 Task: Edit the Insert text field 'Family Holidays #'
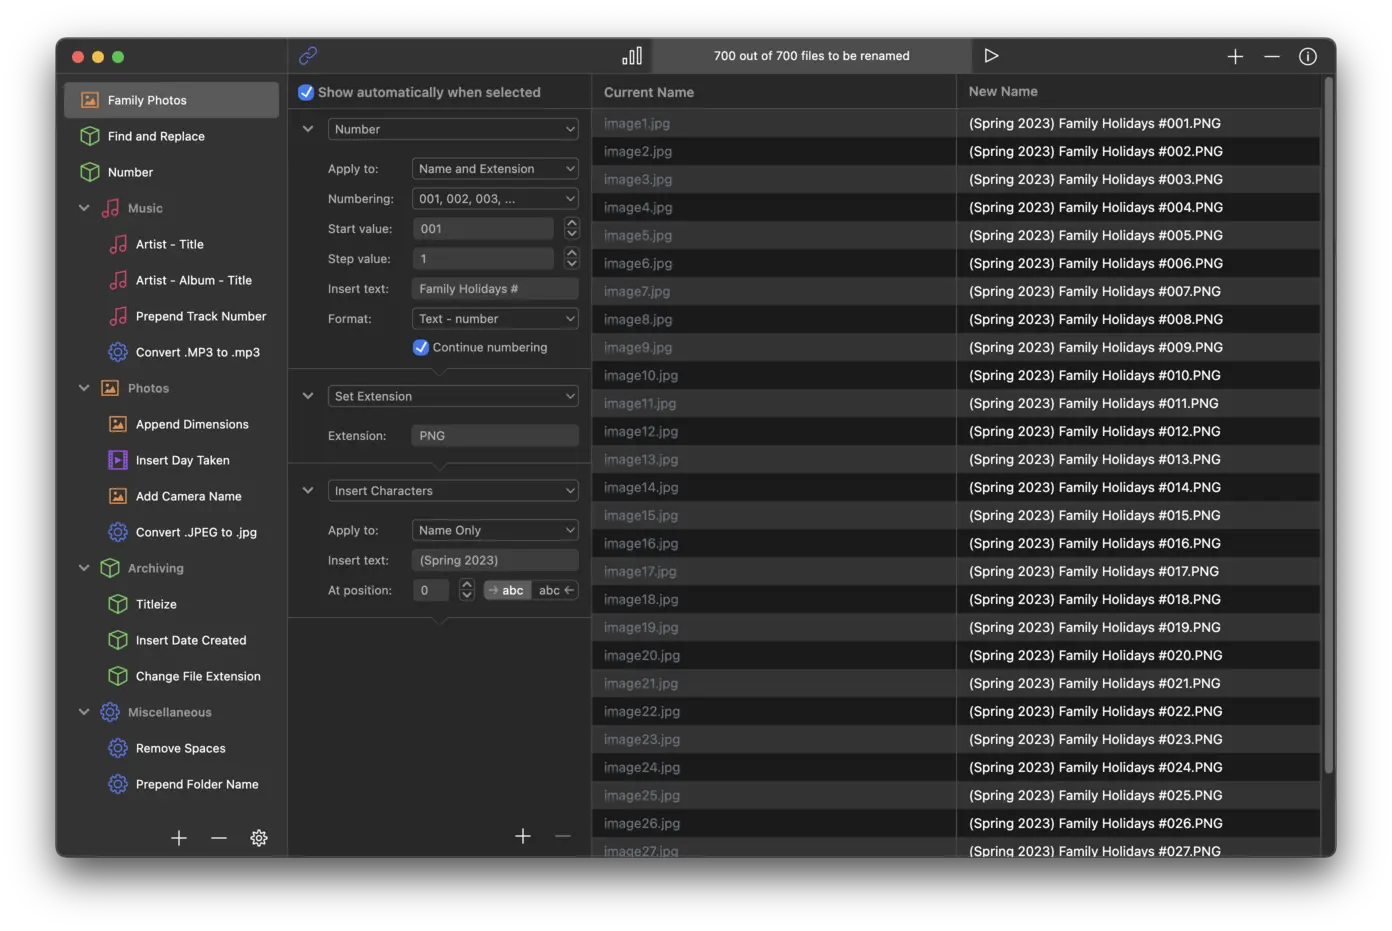click(x=494, y=288)
